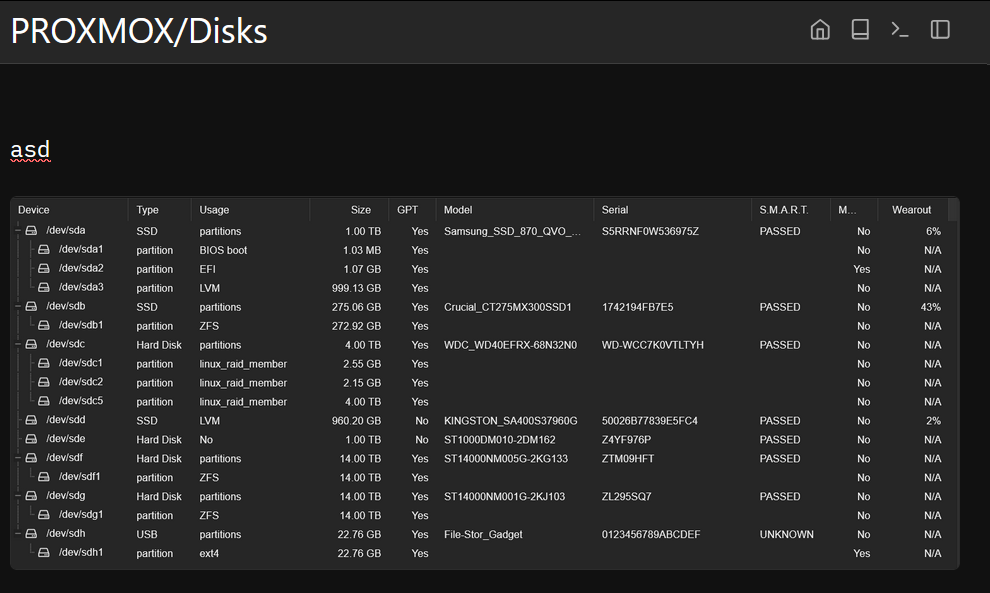The height and width of the screenshot is (593, 990).
Task: Toggle the sidebar panel icon
Action: pyautogui.click(x=940, y=30)
